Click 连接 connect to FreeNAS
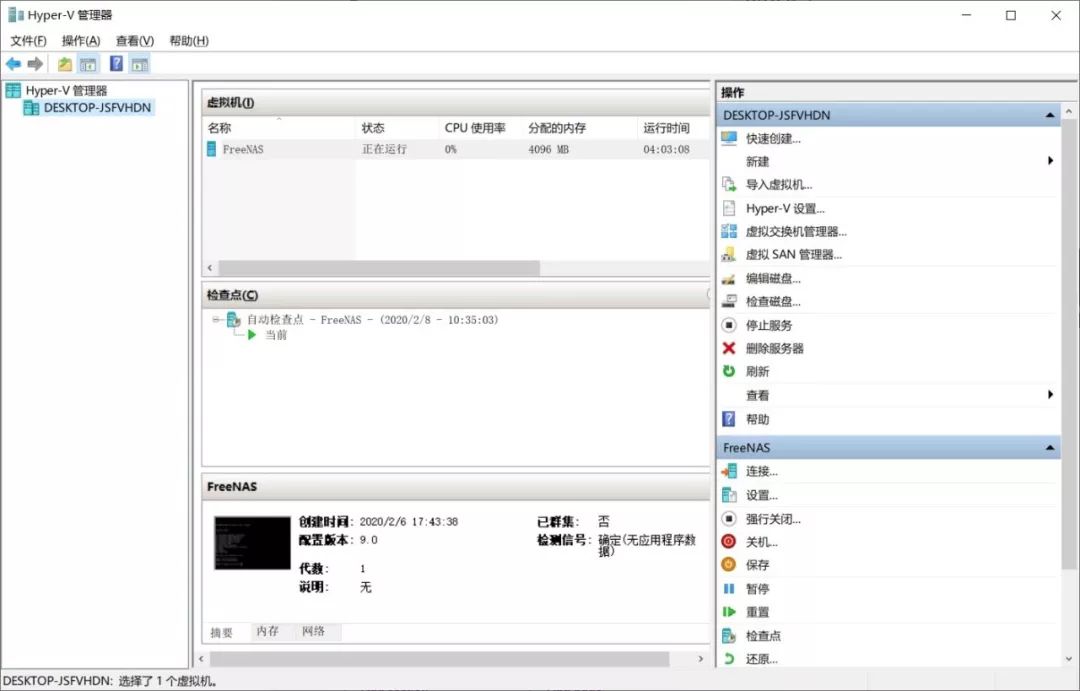1080x691 pixels. 761,471
